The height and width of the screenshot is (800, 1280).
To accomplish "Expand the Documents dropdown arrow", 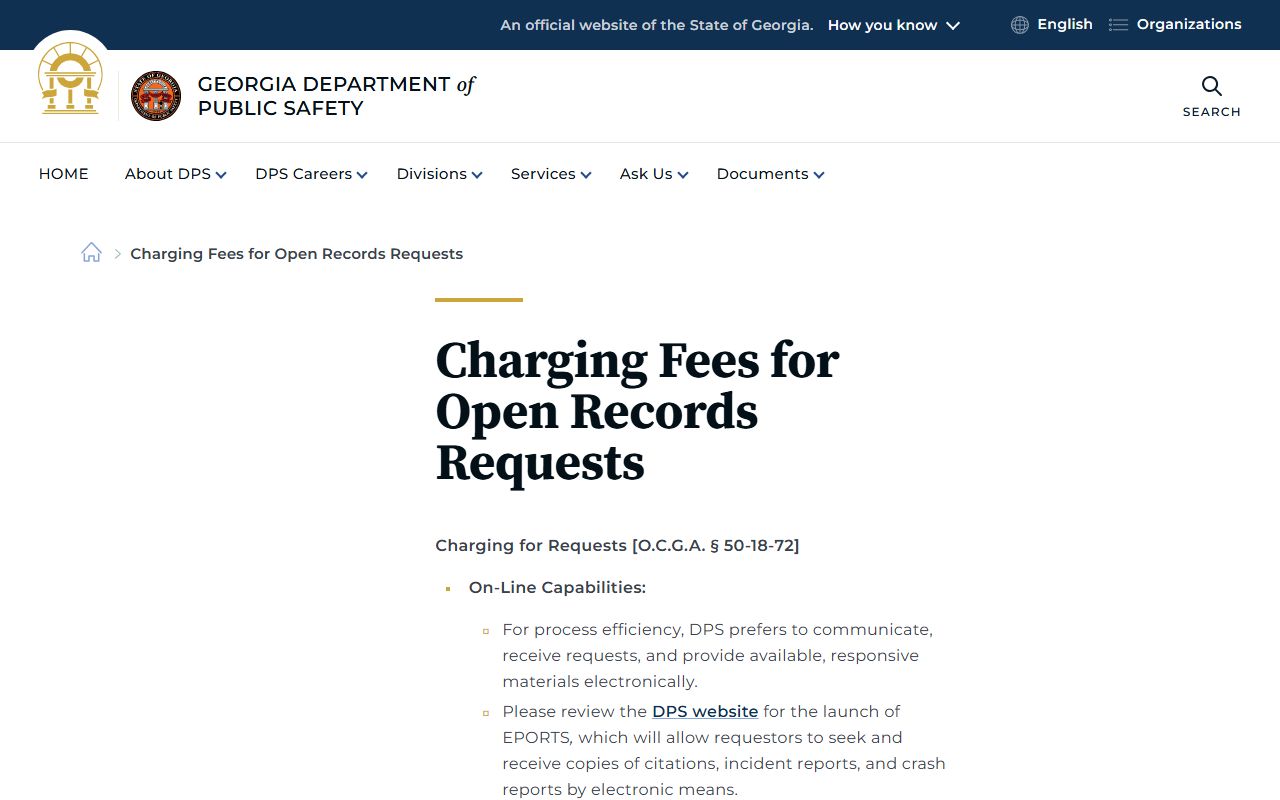I will 819,175.
